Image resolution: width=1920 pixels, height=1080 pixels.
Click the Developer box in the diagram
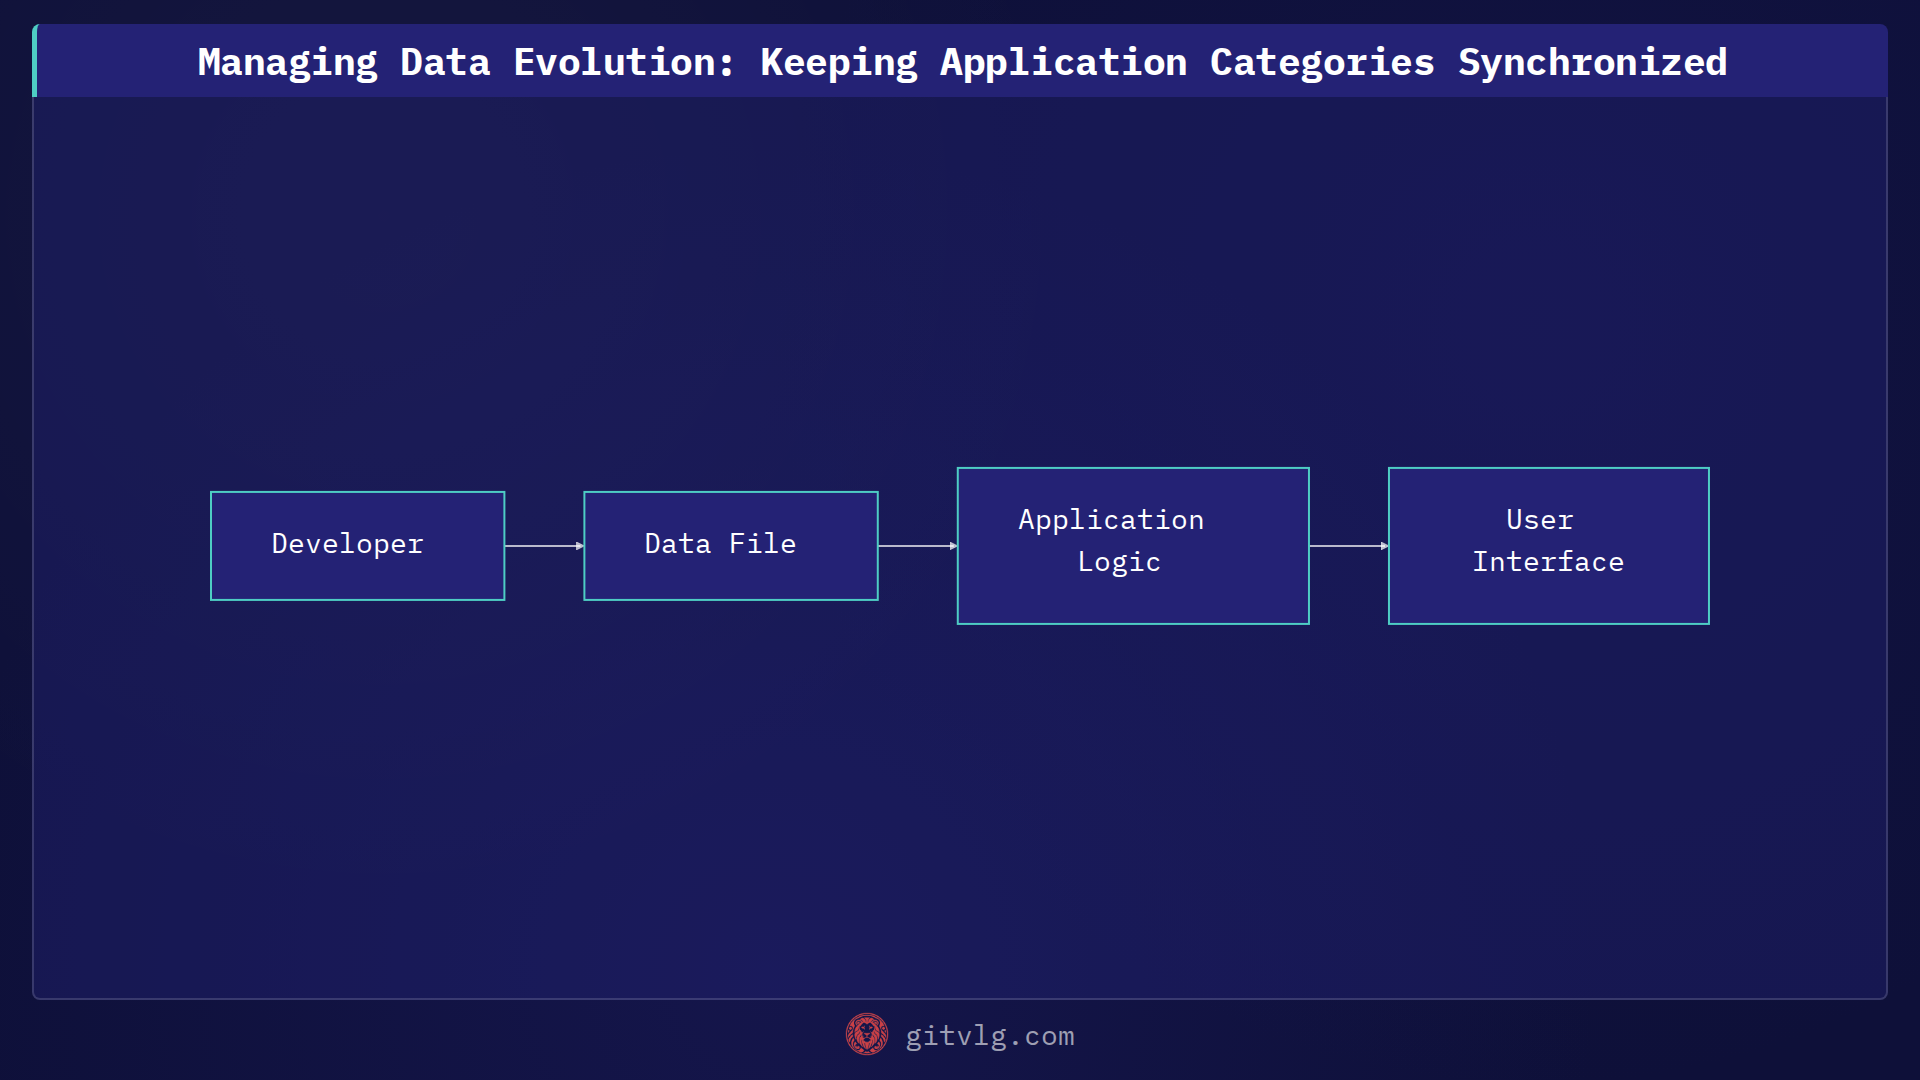[x=357, y=546]
